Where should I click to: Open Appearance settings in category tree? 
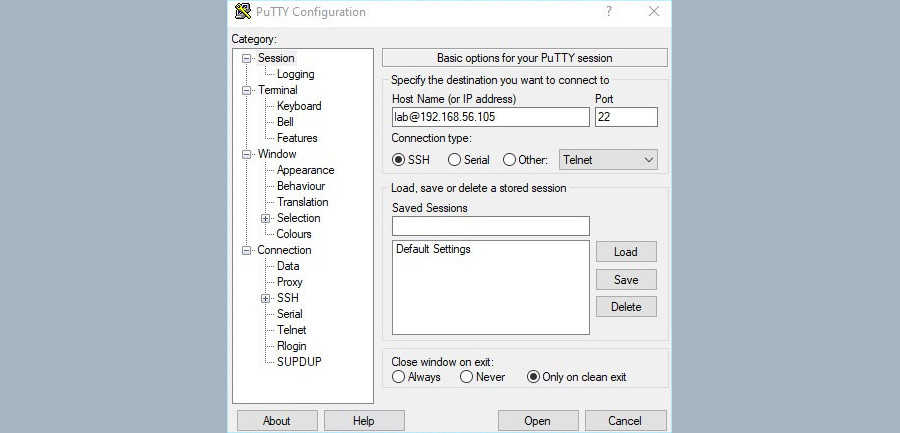click(305, 170)
